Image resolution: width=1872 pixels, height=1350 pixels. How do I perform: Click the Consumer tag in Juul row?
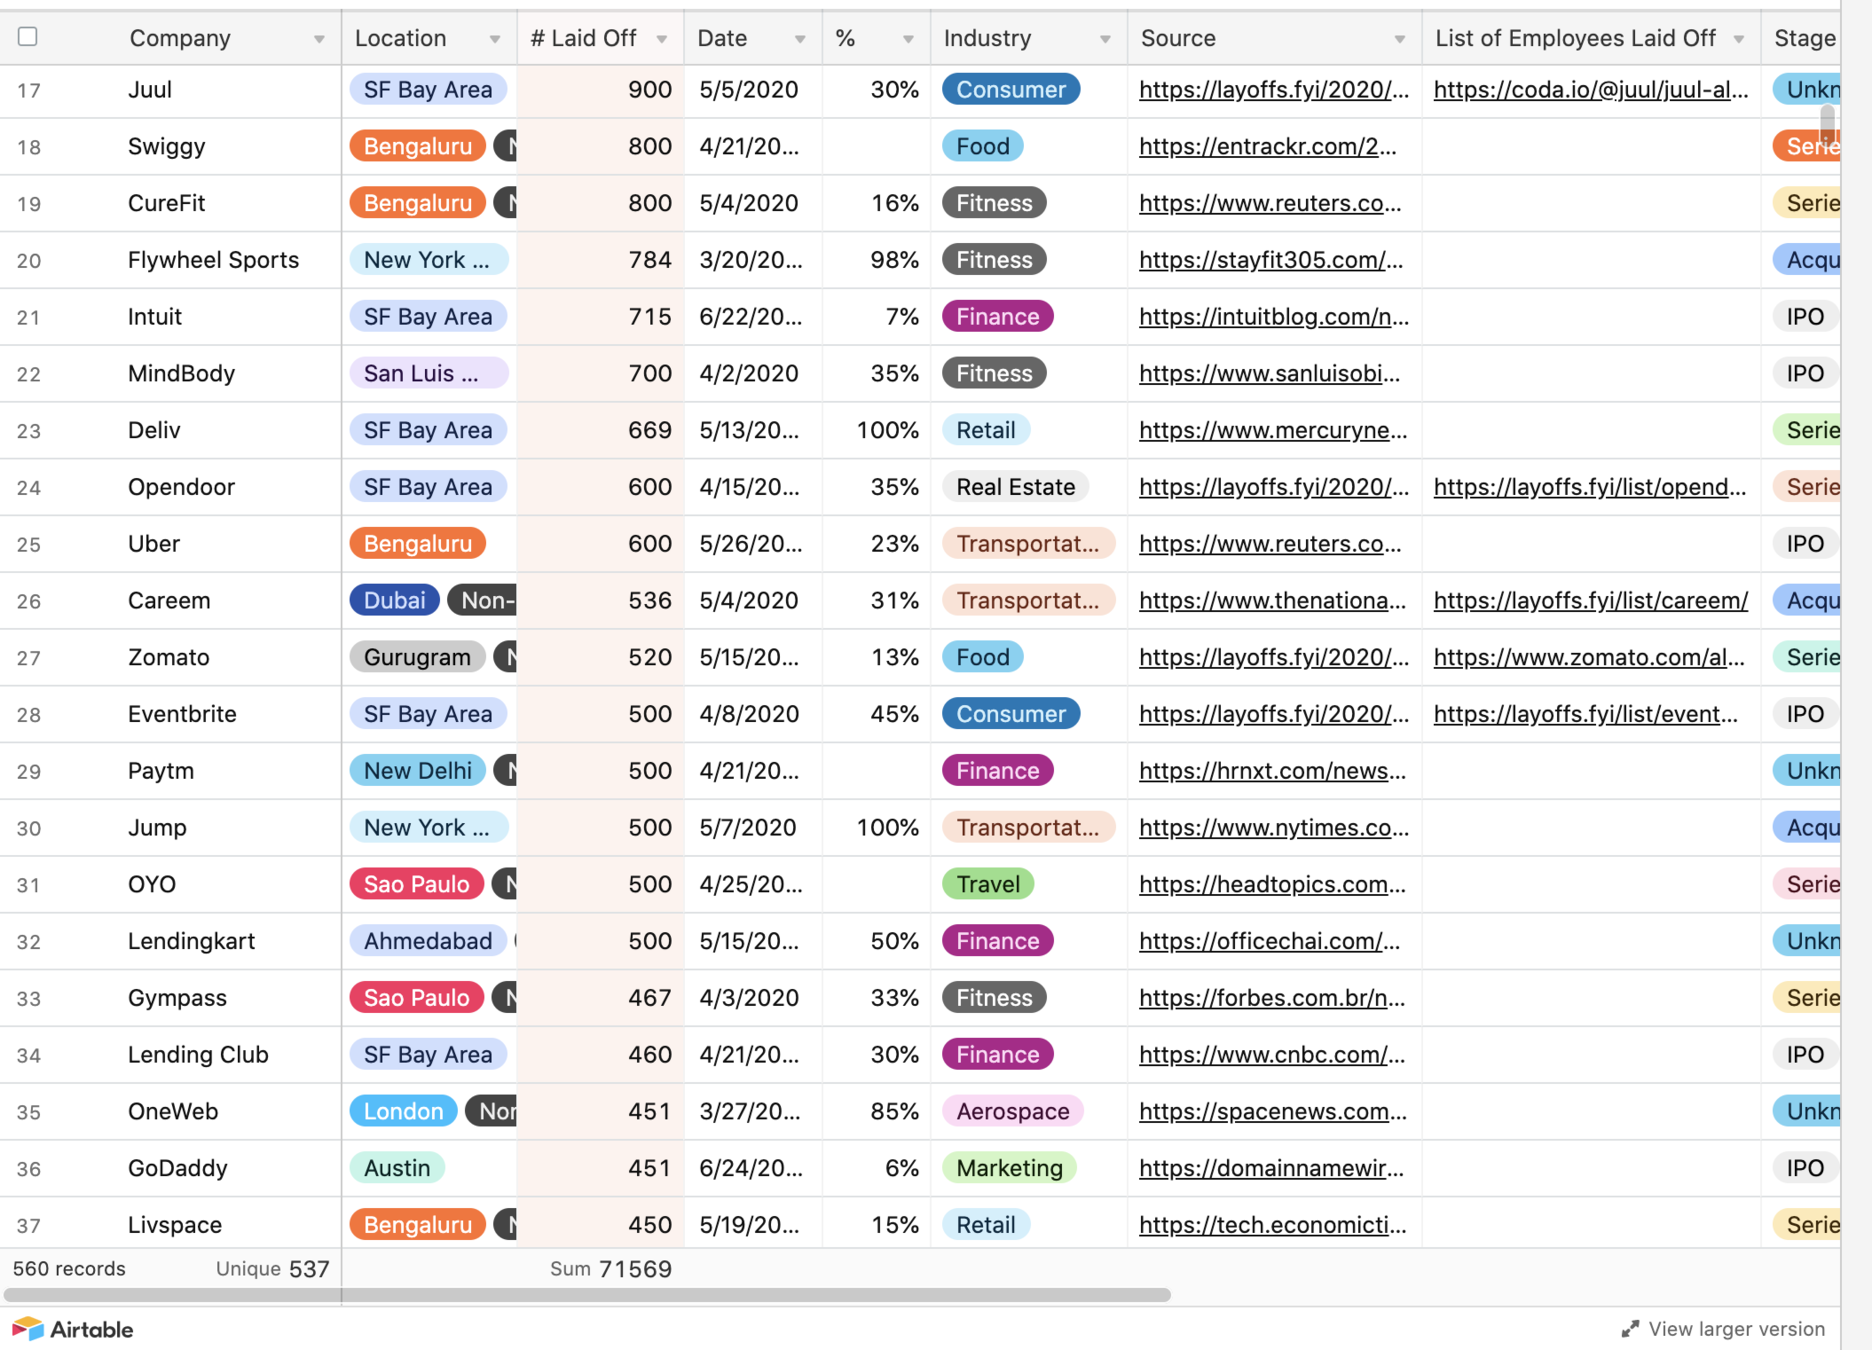tap(1010, 90)
